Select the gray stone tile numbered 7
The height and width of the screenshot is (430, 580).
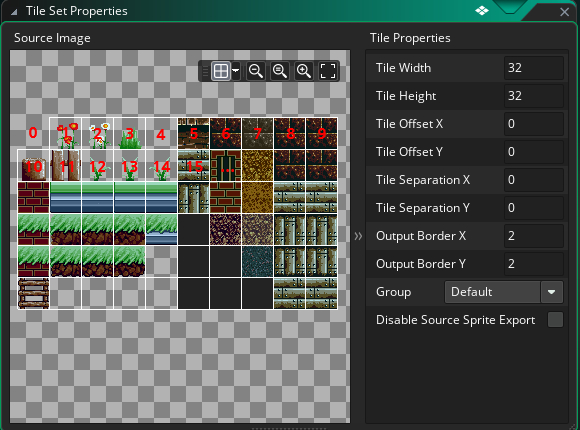[257, 134]
